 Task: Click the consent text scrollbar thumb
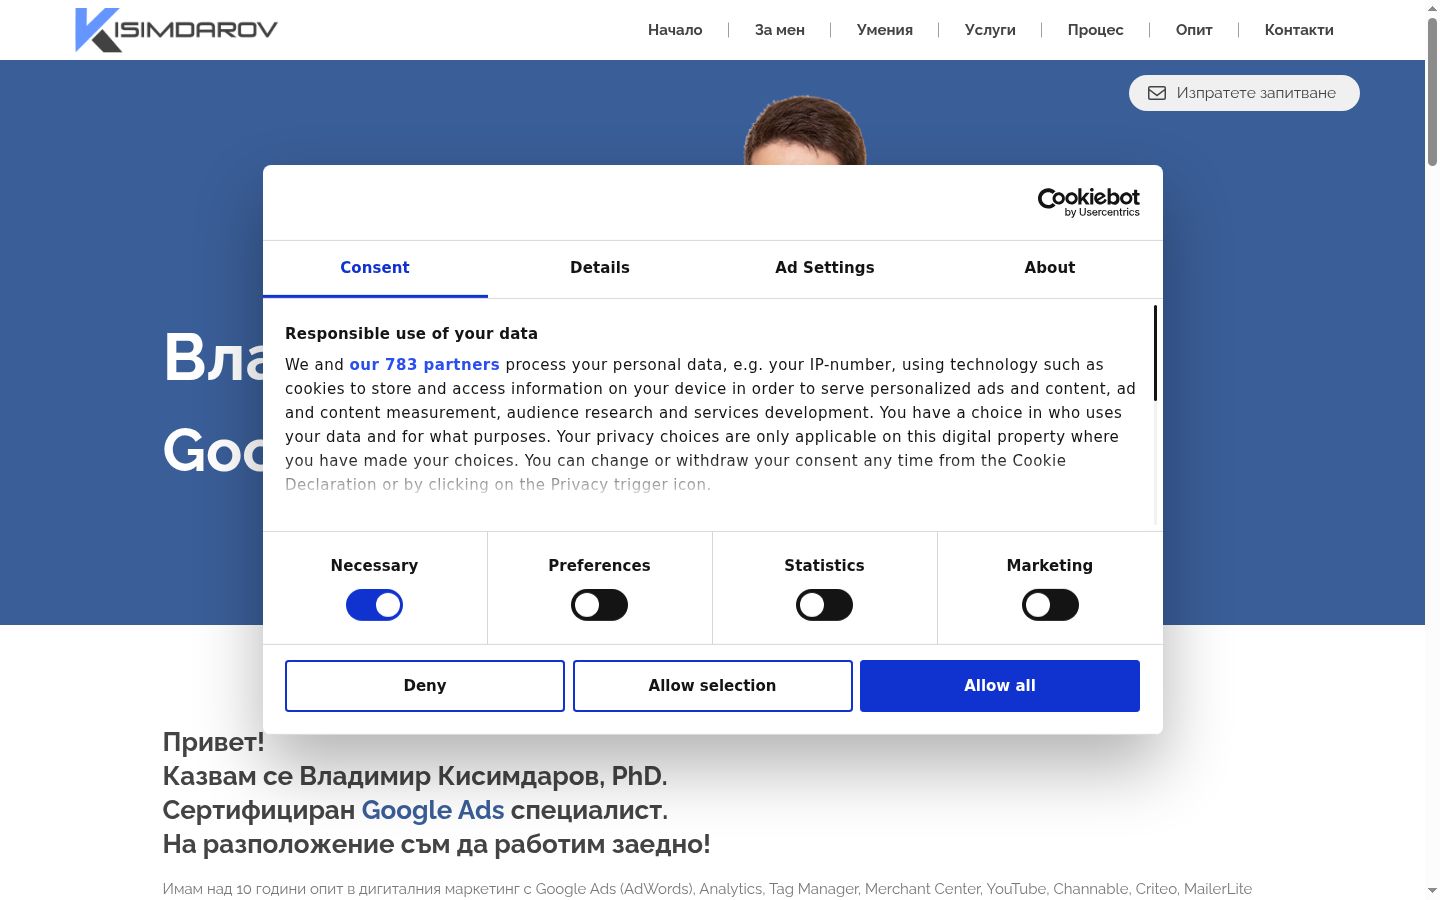pyautogui.click(x=1155, y=353)
